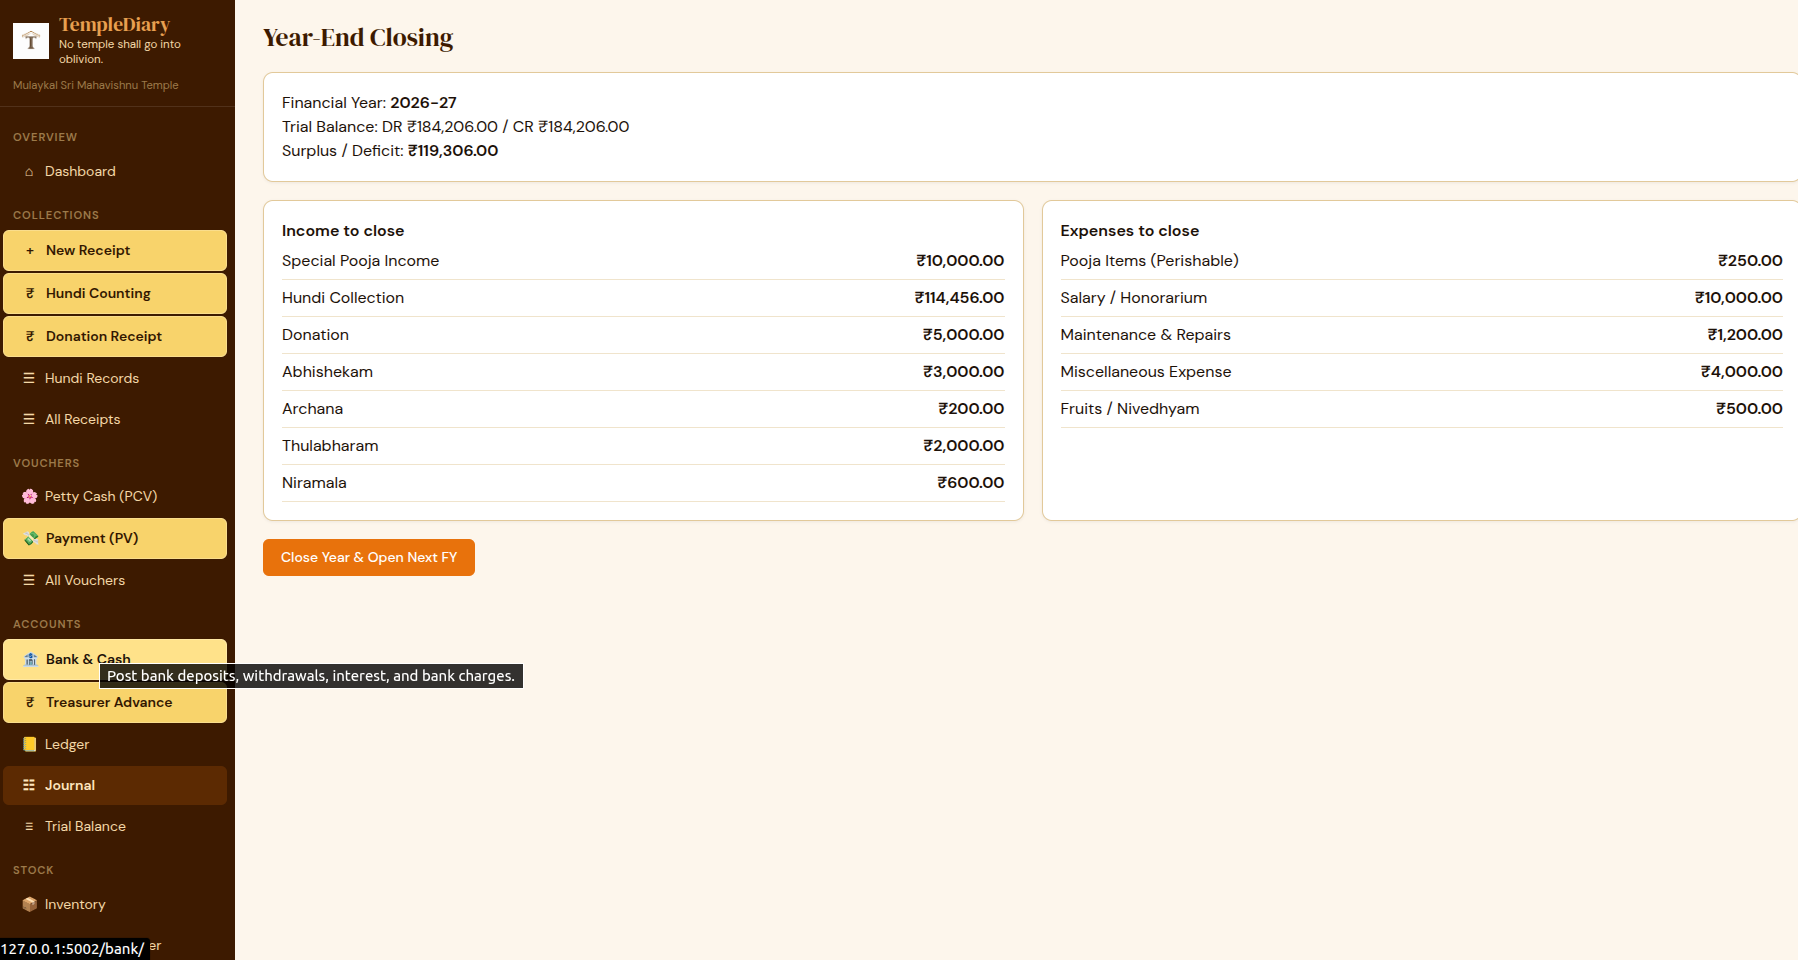Click Miscellaneous Expense row
The image size is (1798, 960).
(1422, 372)
